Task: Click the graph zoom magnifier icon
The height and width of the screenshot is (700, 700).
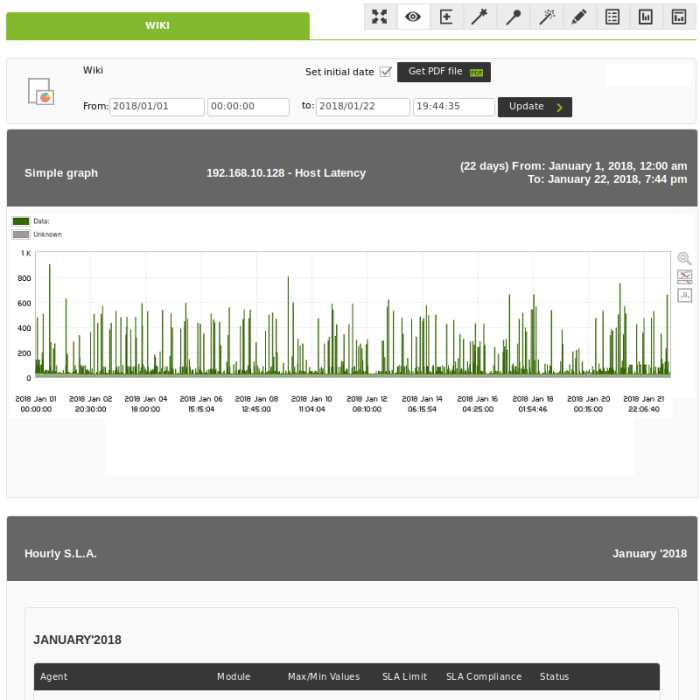Action: (684, 258)
